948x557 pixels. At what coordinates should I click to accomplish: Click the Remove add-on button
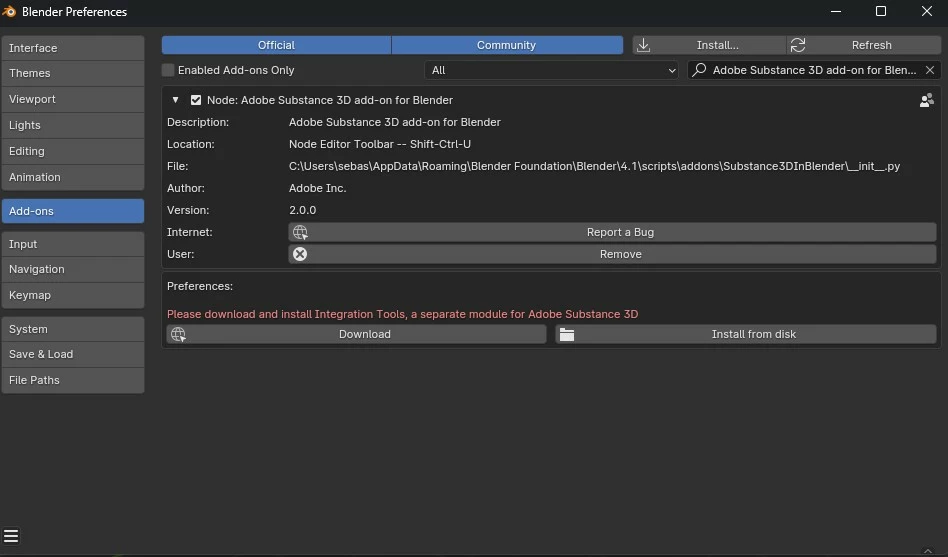point(612,254)
